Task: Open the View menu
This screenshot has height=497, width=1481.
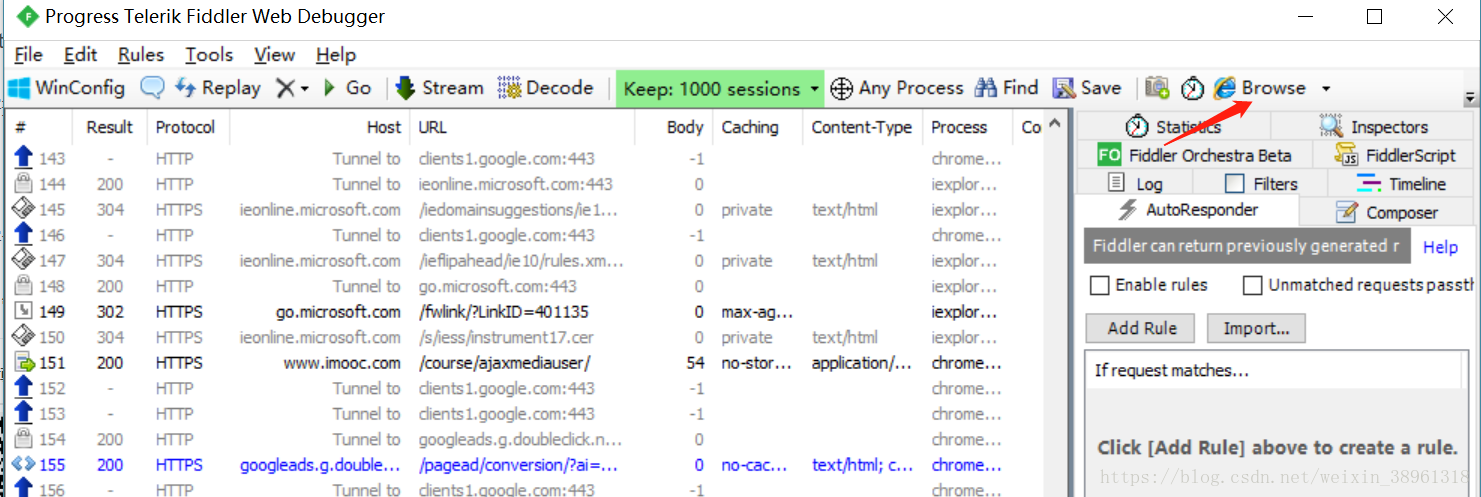Action: [x=274, y=55]
